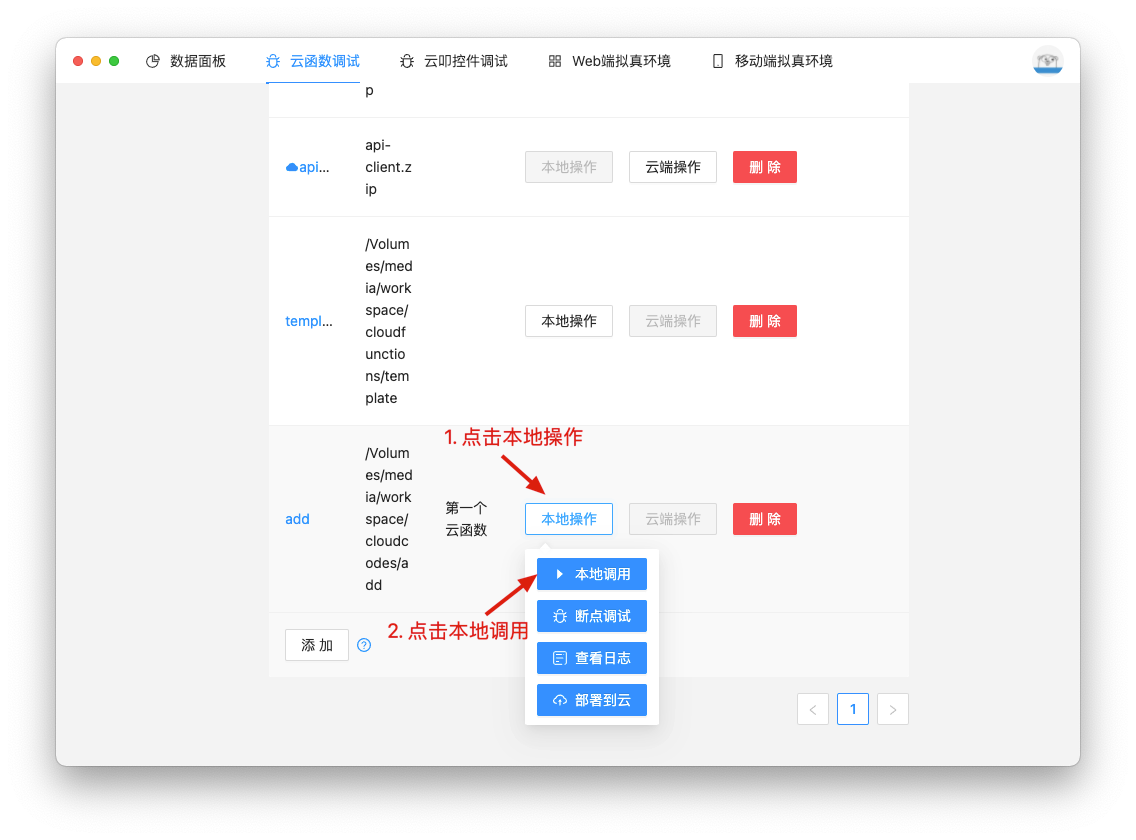Open the user avatar in top right
1136x840 pixels.
[1047, 61]
